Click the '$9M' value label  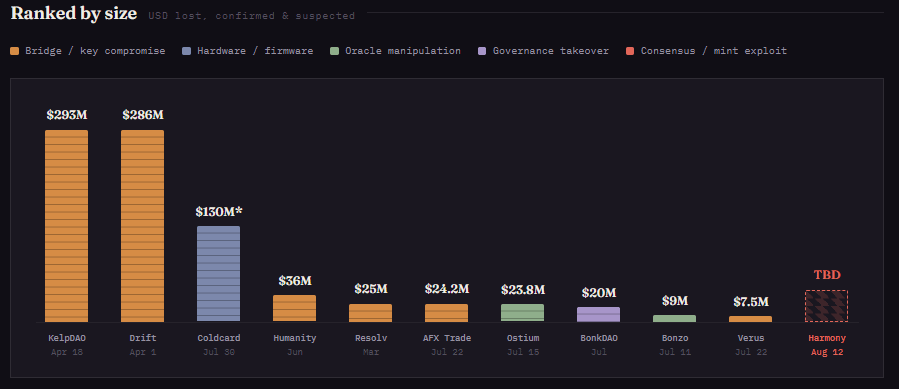(675, 301)
